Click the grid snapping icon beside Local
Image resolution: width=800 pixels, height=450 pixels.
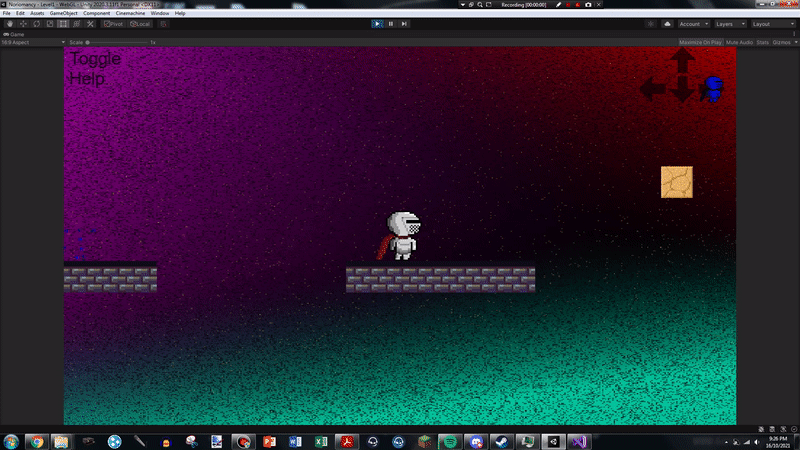pos(163,24)
